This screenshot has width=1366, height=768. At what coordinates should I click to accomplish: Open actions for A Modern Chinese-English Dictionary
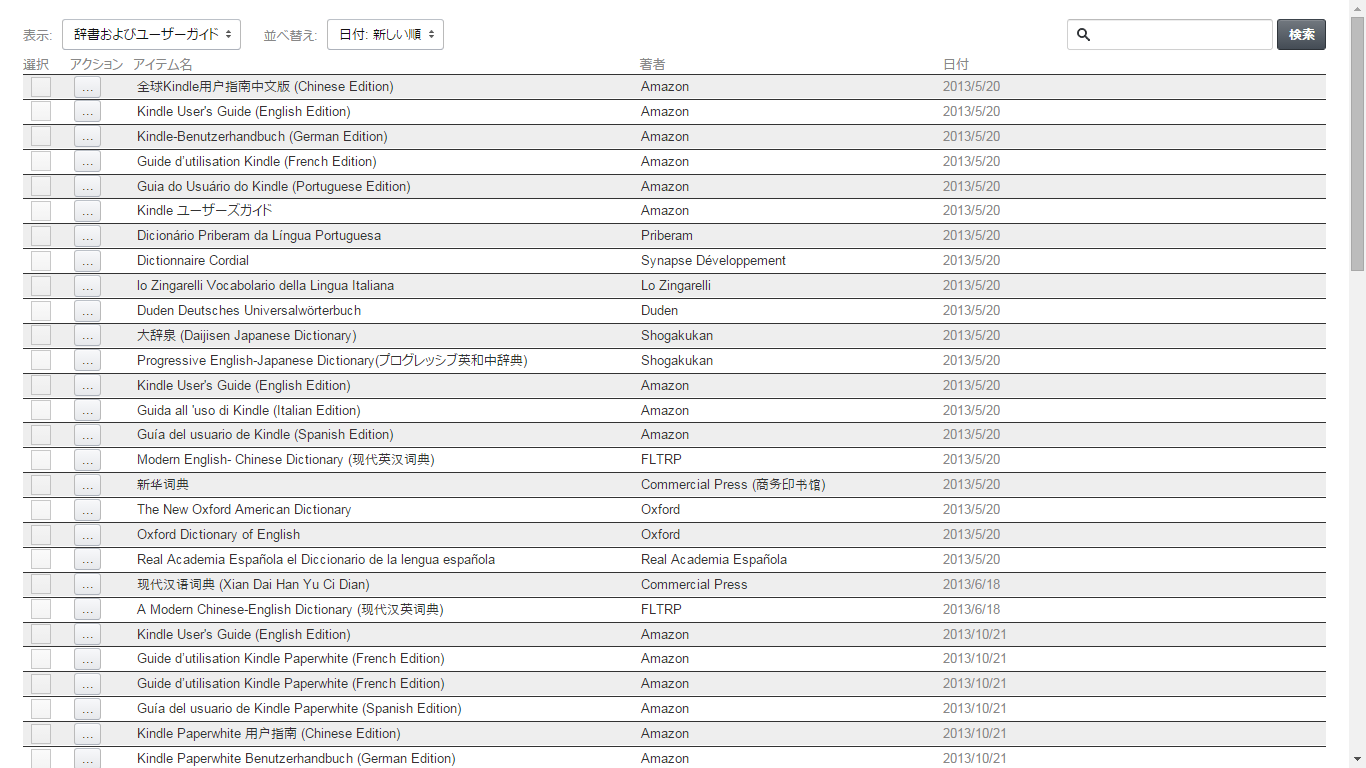(x=87, y=610)
